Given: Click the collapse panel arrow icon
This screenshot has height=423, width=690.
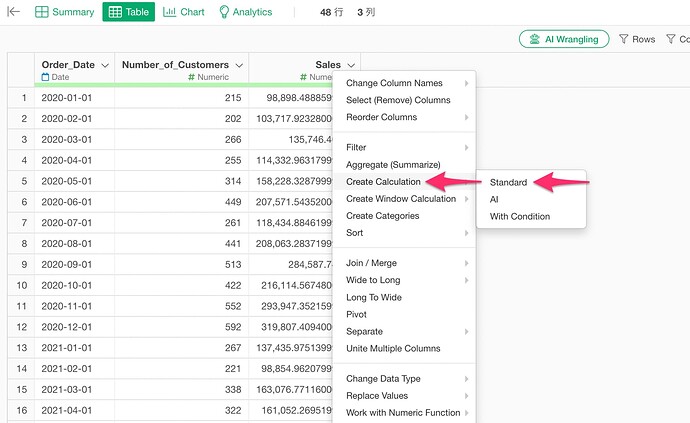Looking at the screenshot, I should coord(14,12).
